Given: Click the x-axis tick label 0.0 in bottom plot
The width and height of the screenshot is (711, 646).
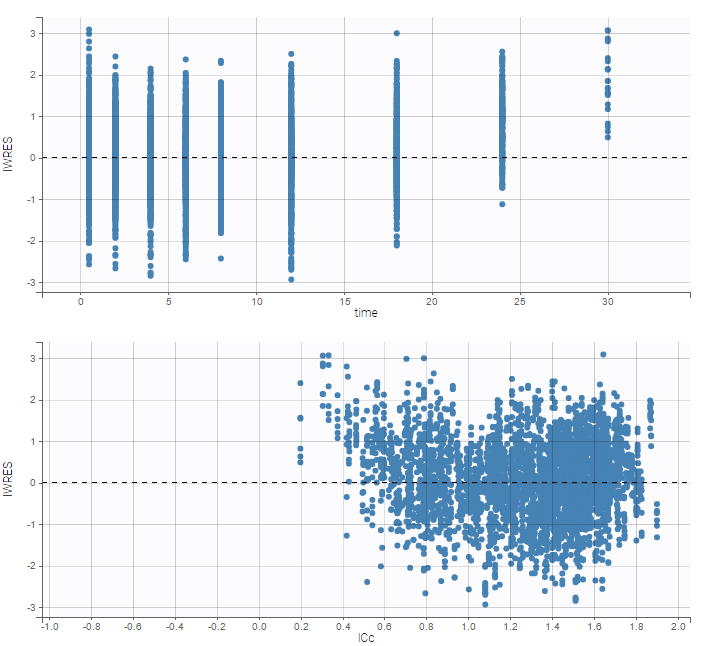Looking at the screenshot, I should tap(259, 626).
